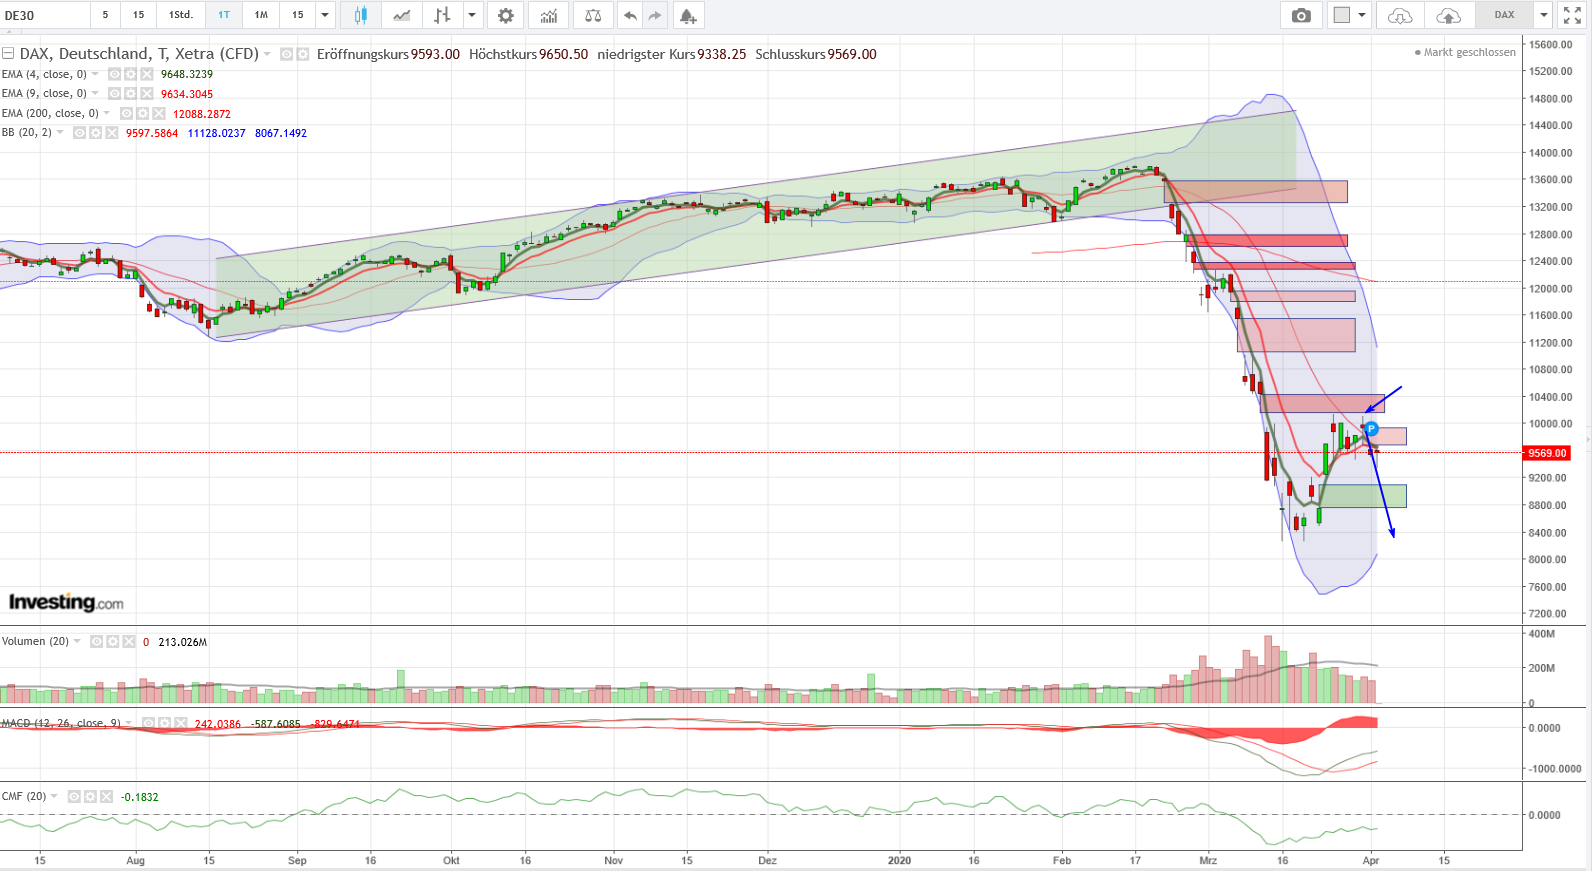The width and height of the screenshot is (1593, 871).
Task: Remove the EMA (9, close, 0) indicator
Action: tap(146, 93)
